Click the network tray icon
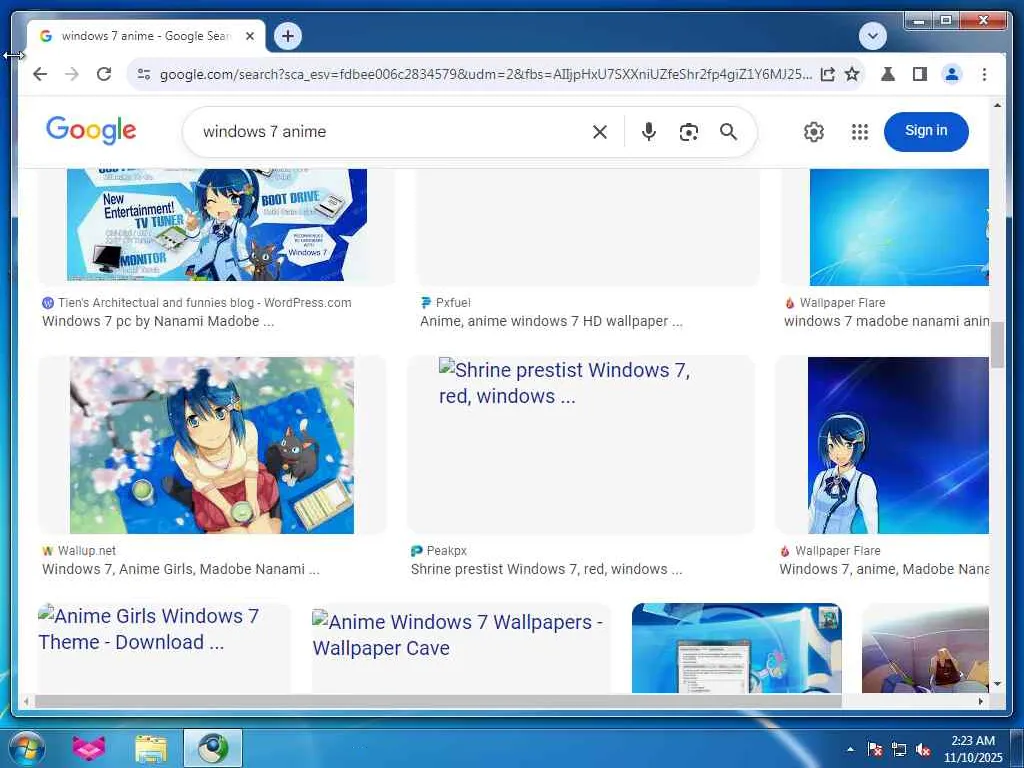This screenshot has height=768, width=1024. (899, 749)
